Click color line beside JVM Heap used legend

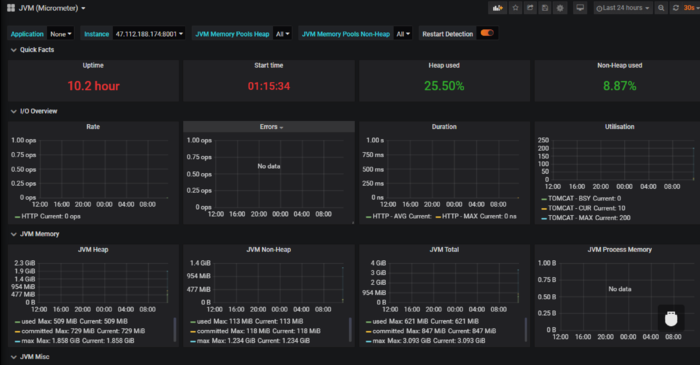(17, 322)
